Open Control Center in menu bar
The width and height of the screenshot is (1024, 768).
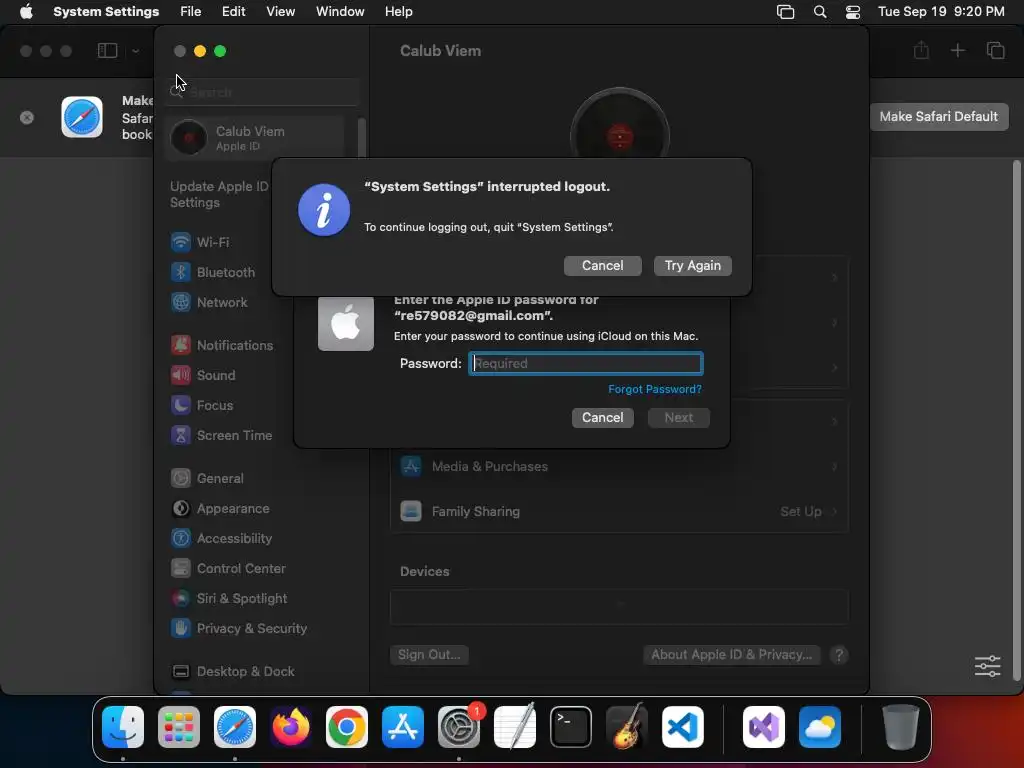(x=852, y=12)
